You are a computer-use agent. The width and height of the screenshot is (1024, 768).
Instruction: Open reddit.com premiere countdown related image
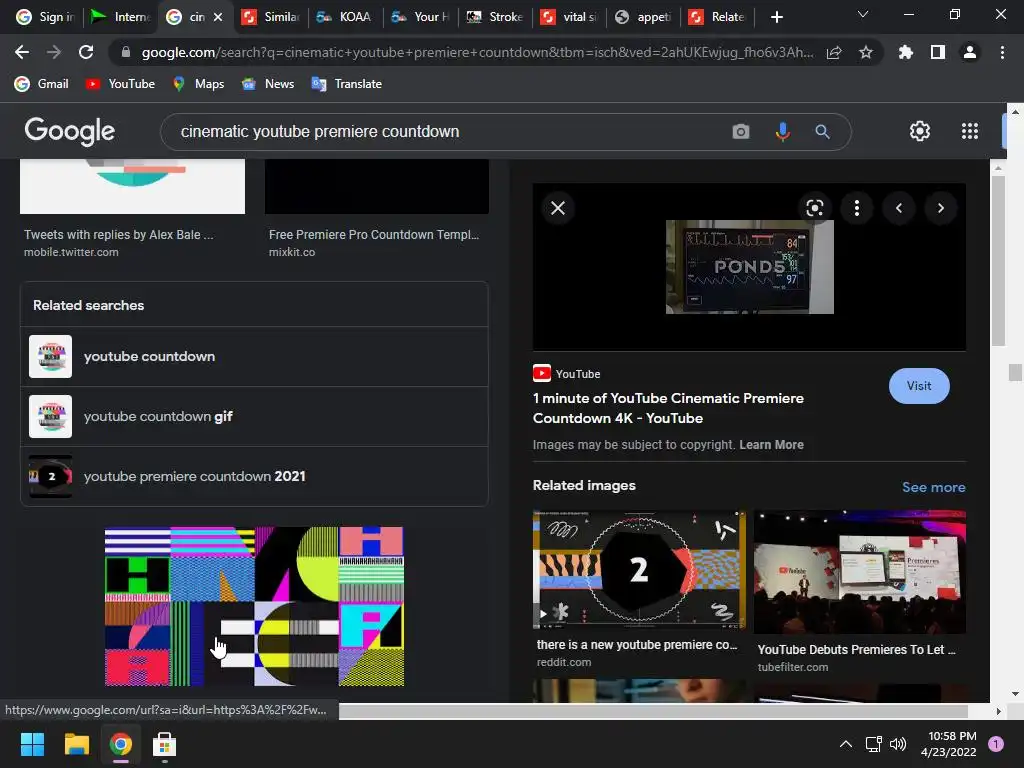point(639,569)
